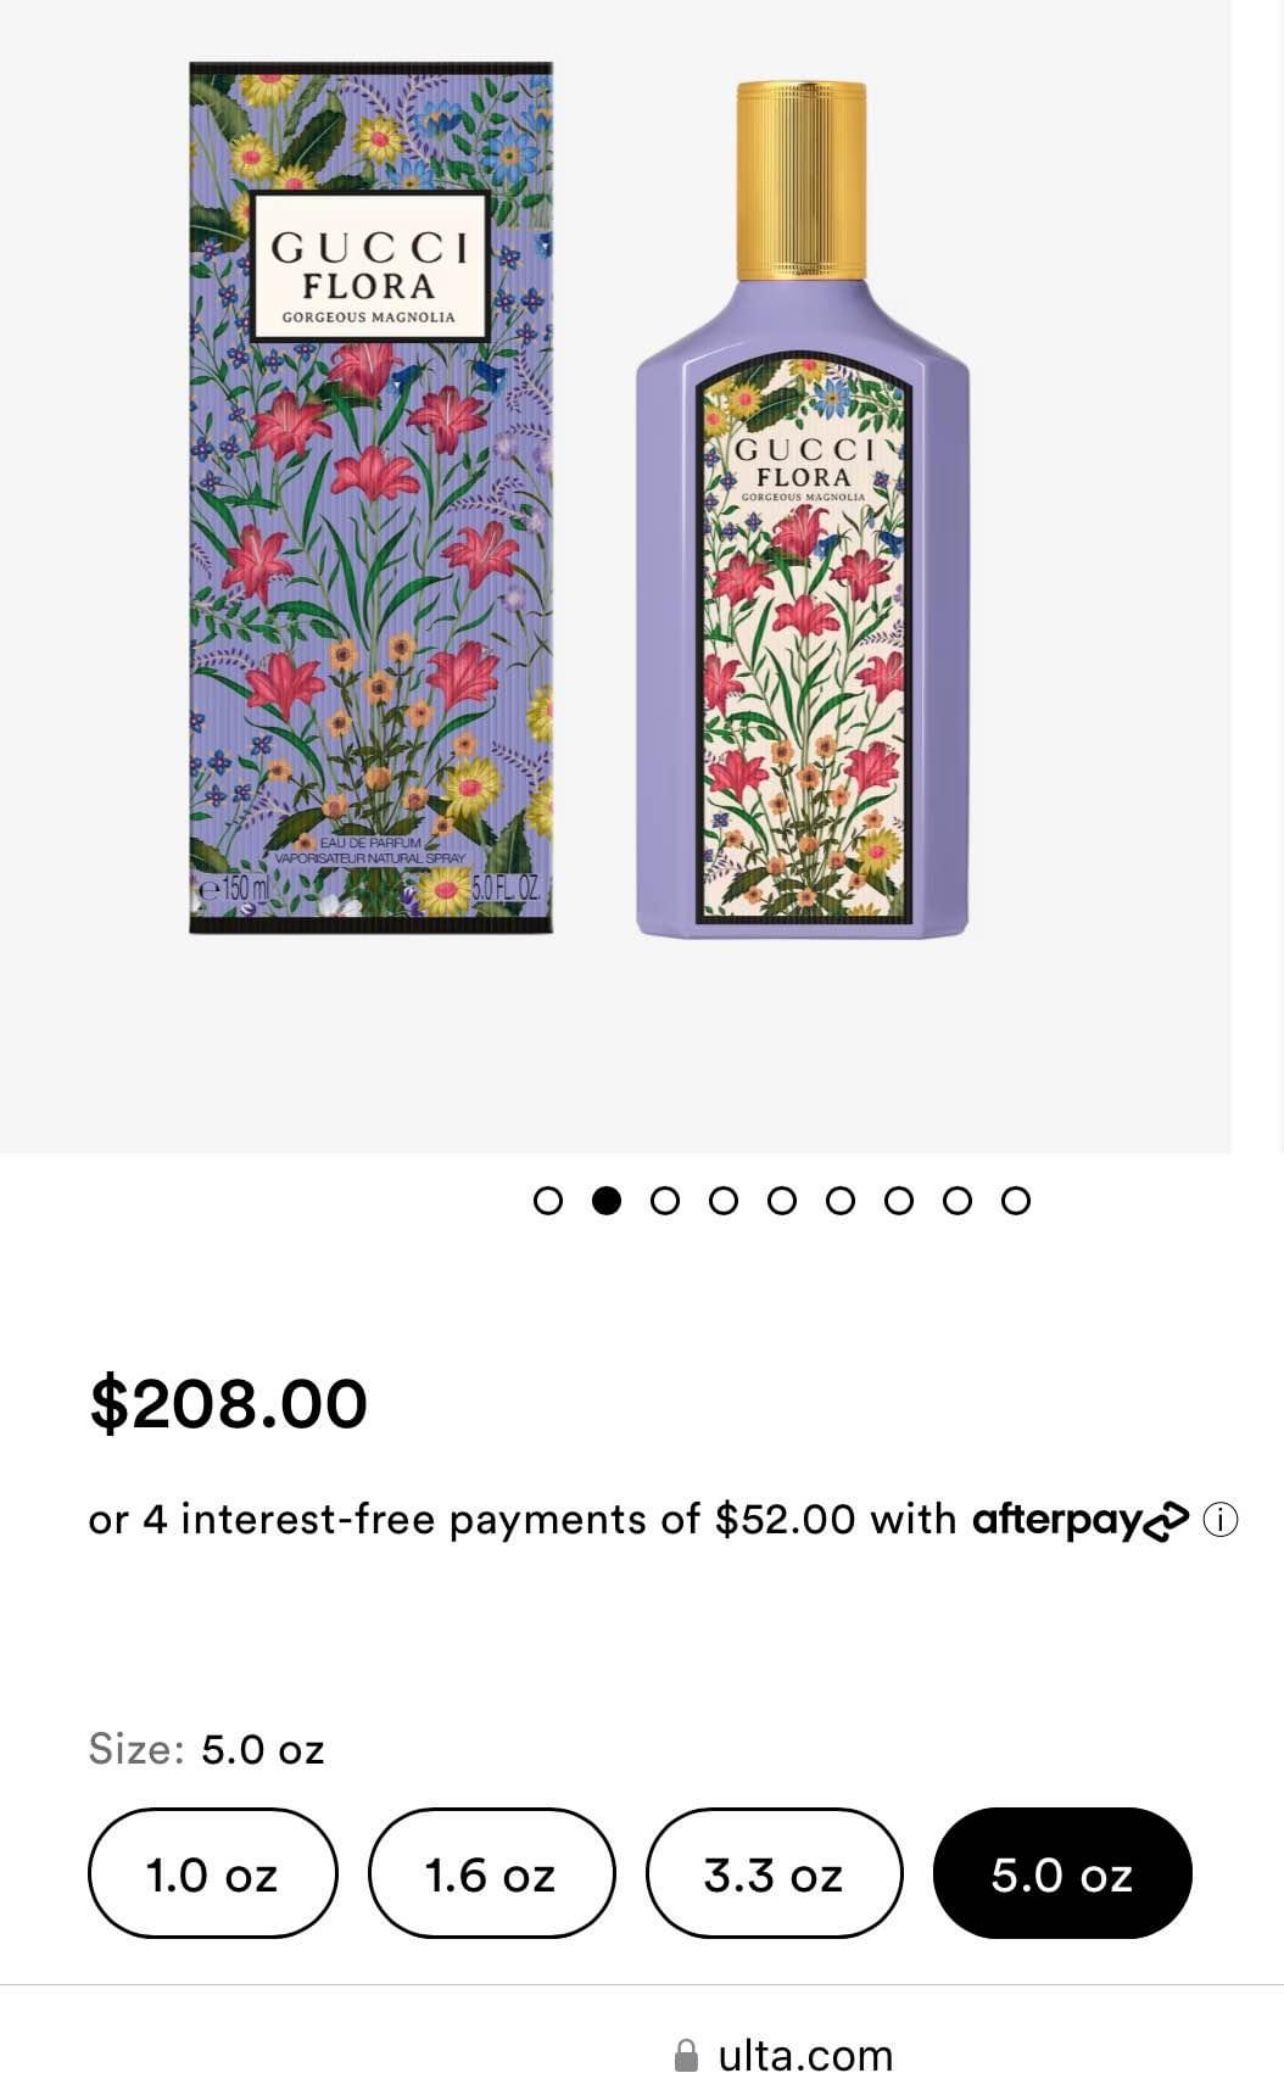The height and width of the screenshot is (2093, 1284).
Task: Click the filled second carousel dot
Action: click(606, 1200)
